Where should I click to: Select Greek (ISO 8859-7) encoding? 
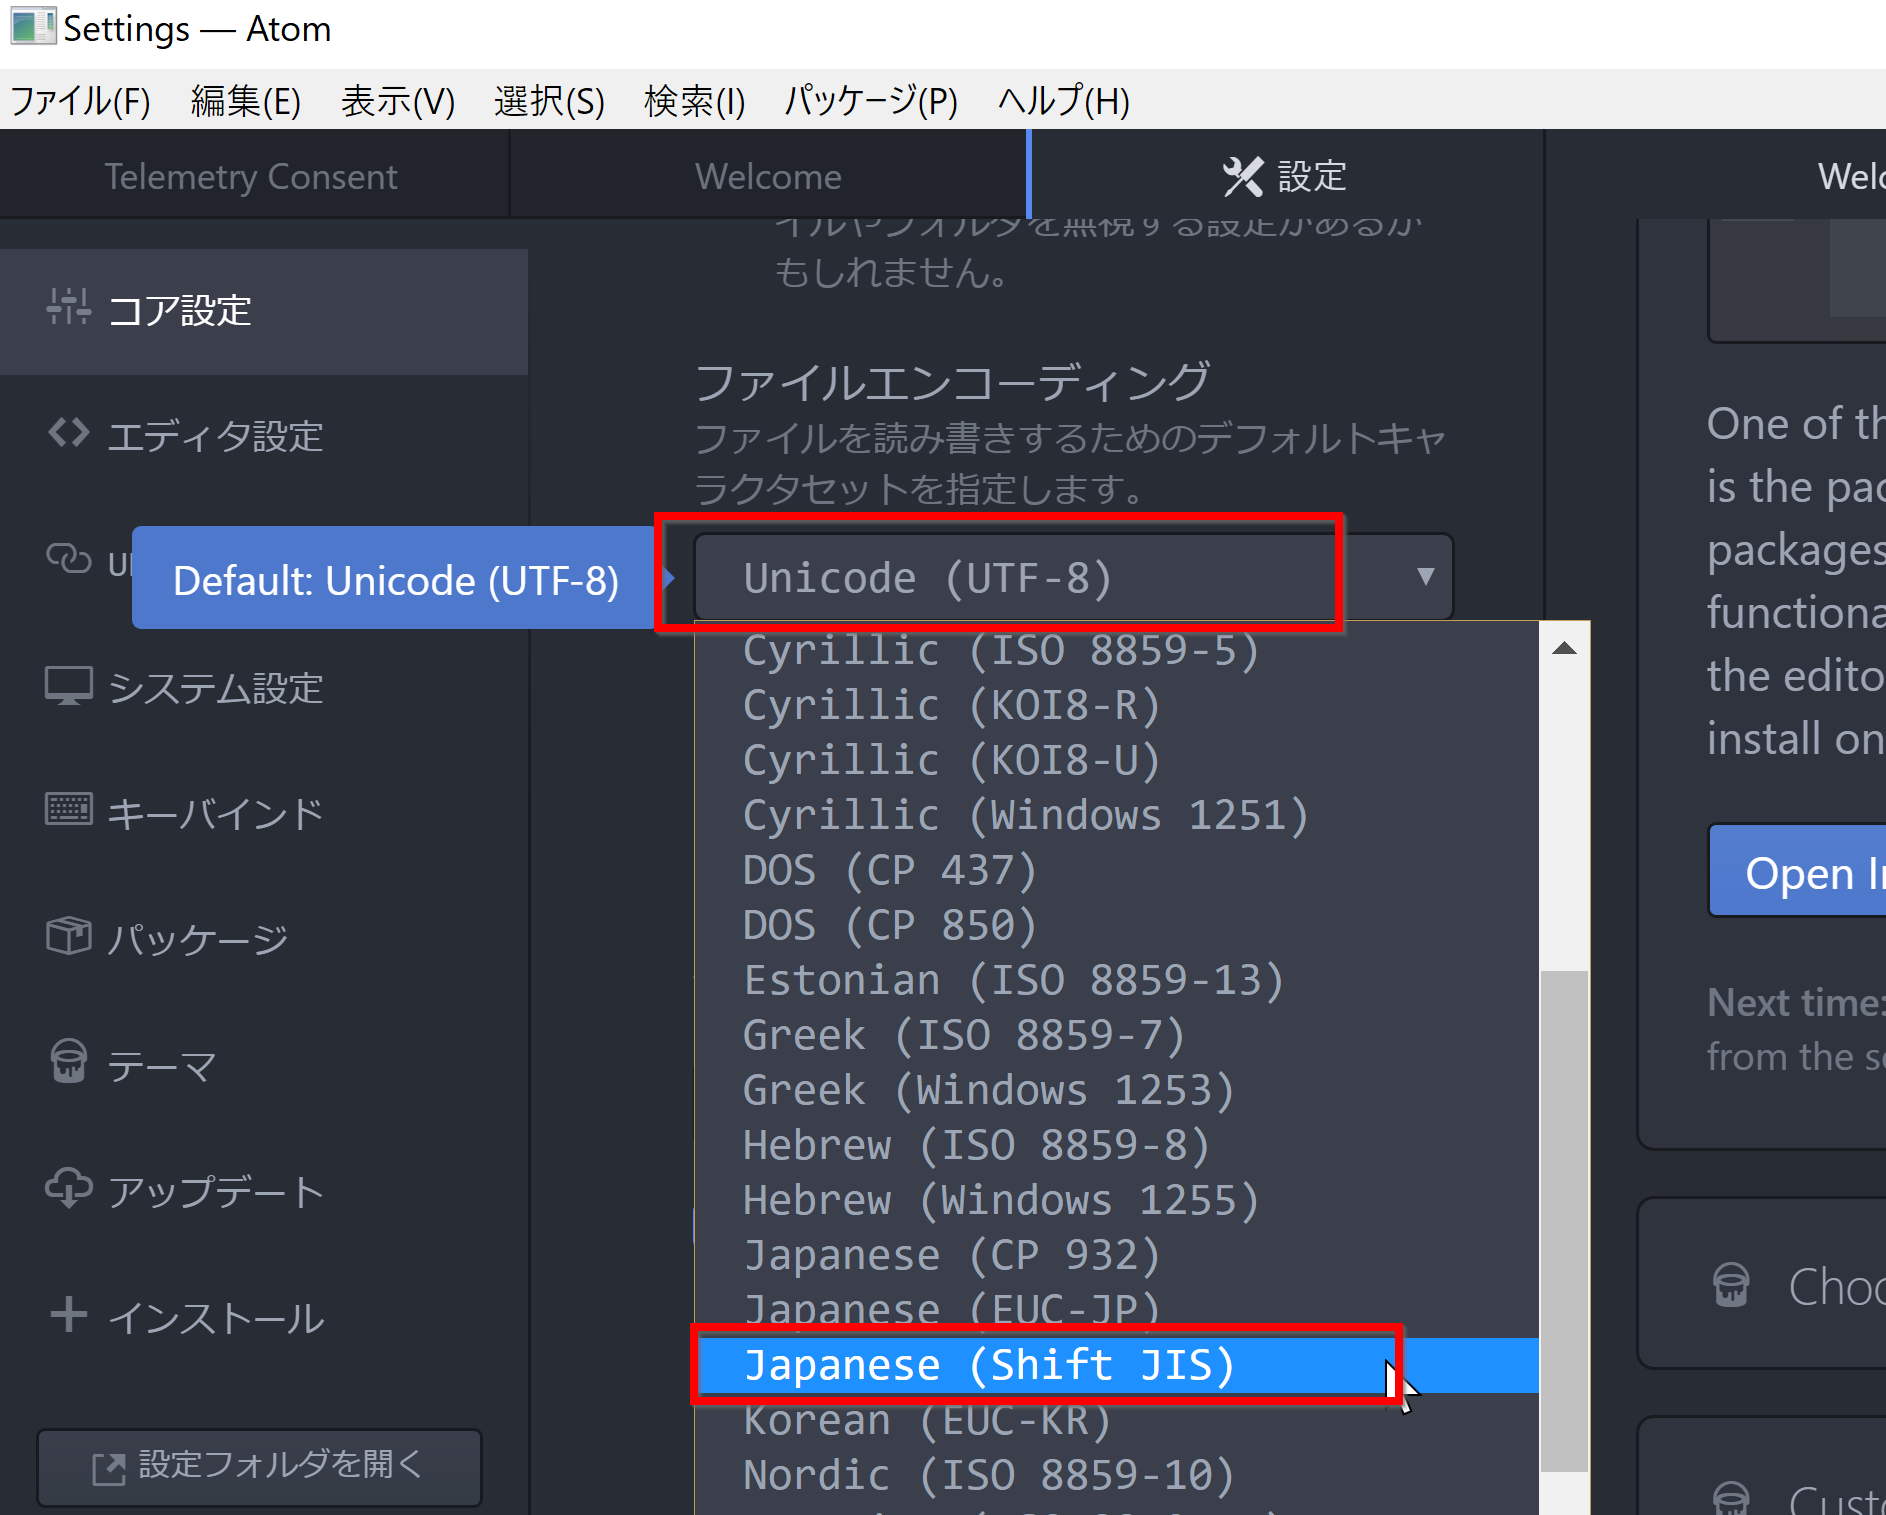[1116, 1035]
